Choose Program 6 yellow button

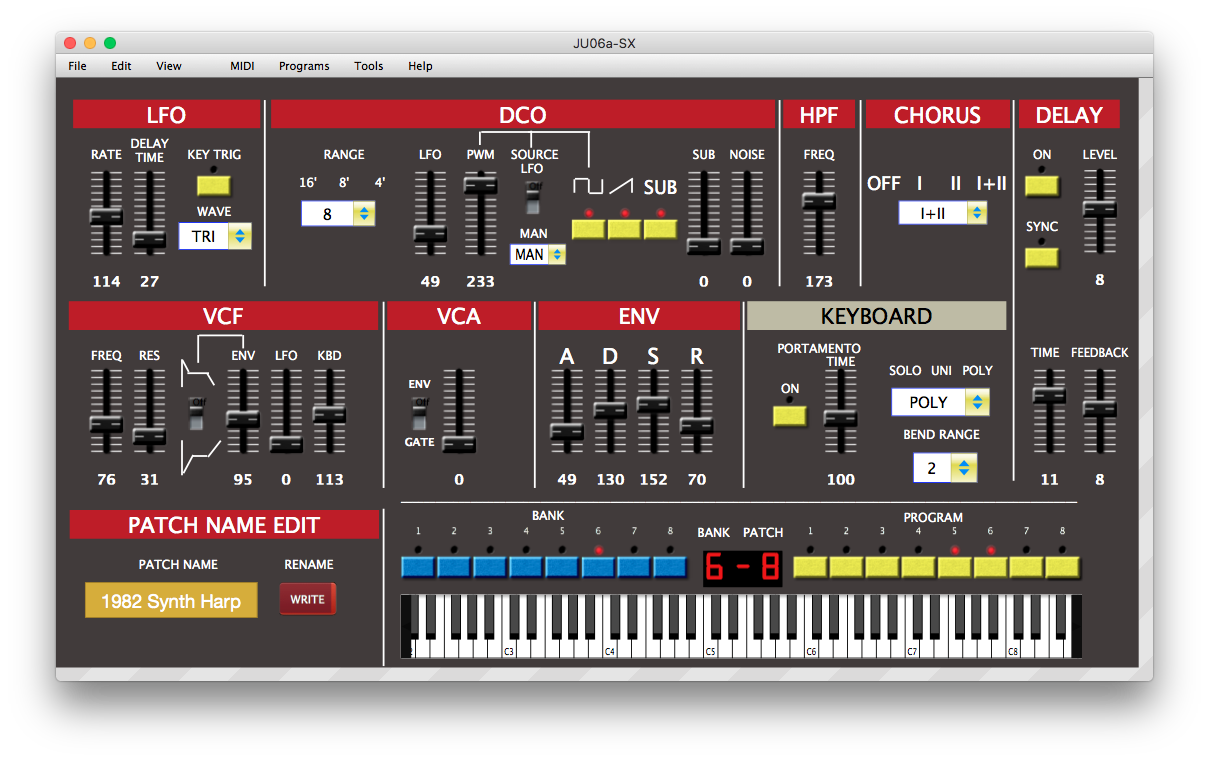pyautogui.click(x=990, y=567)
